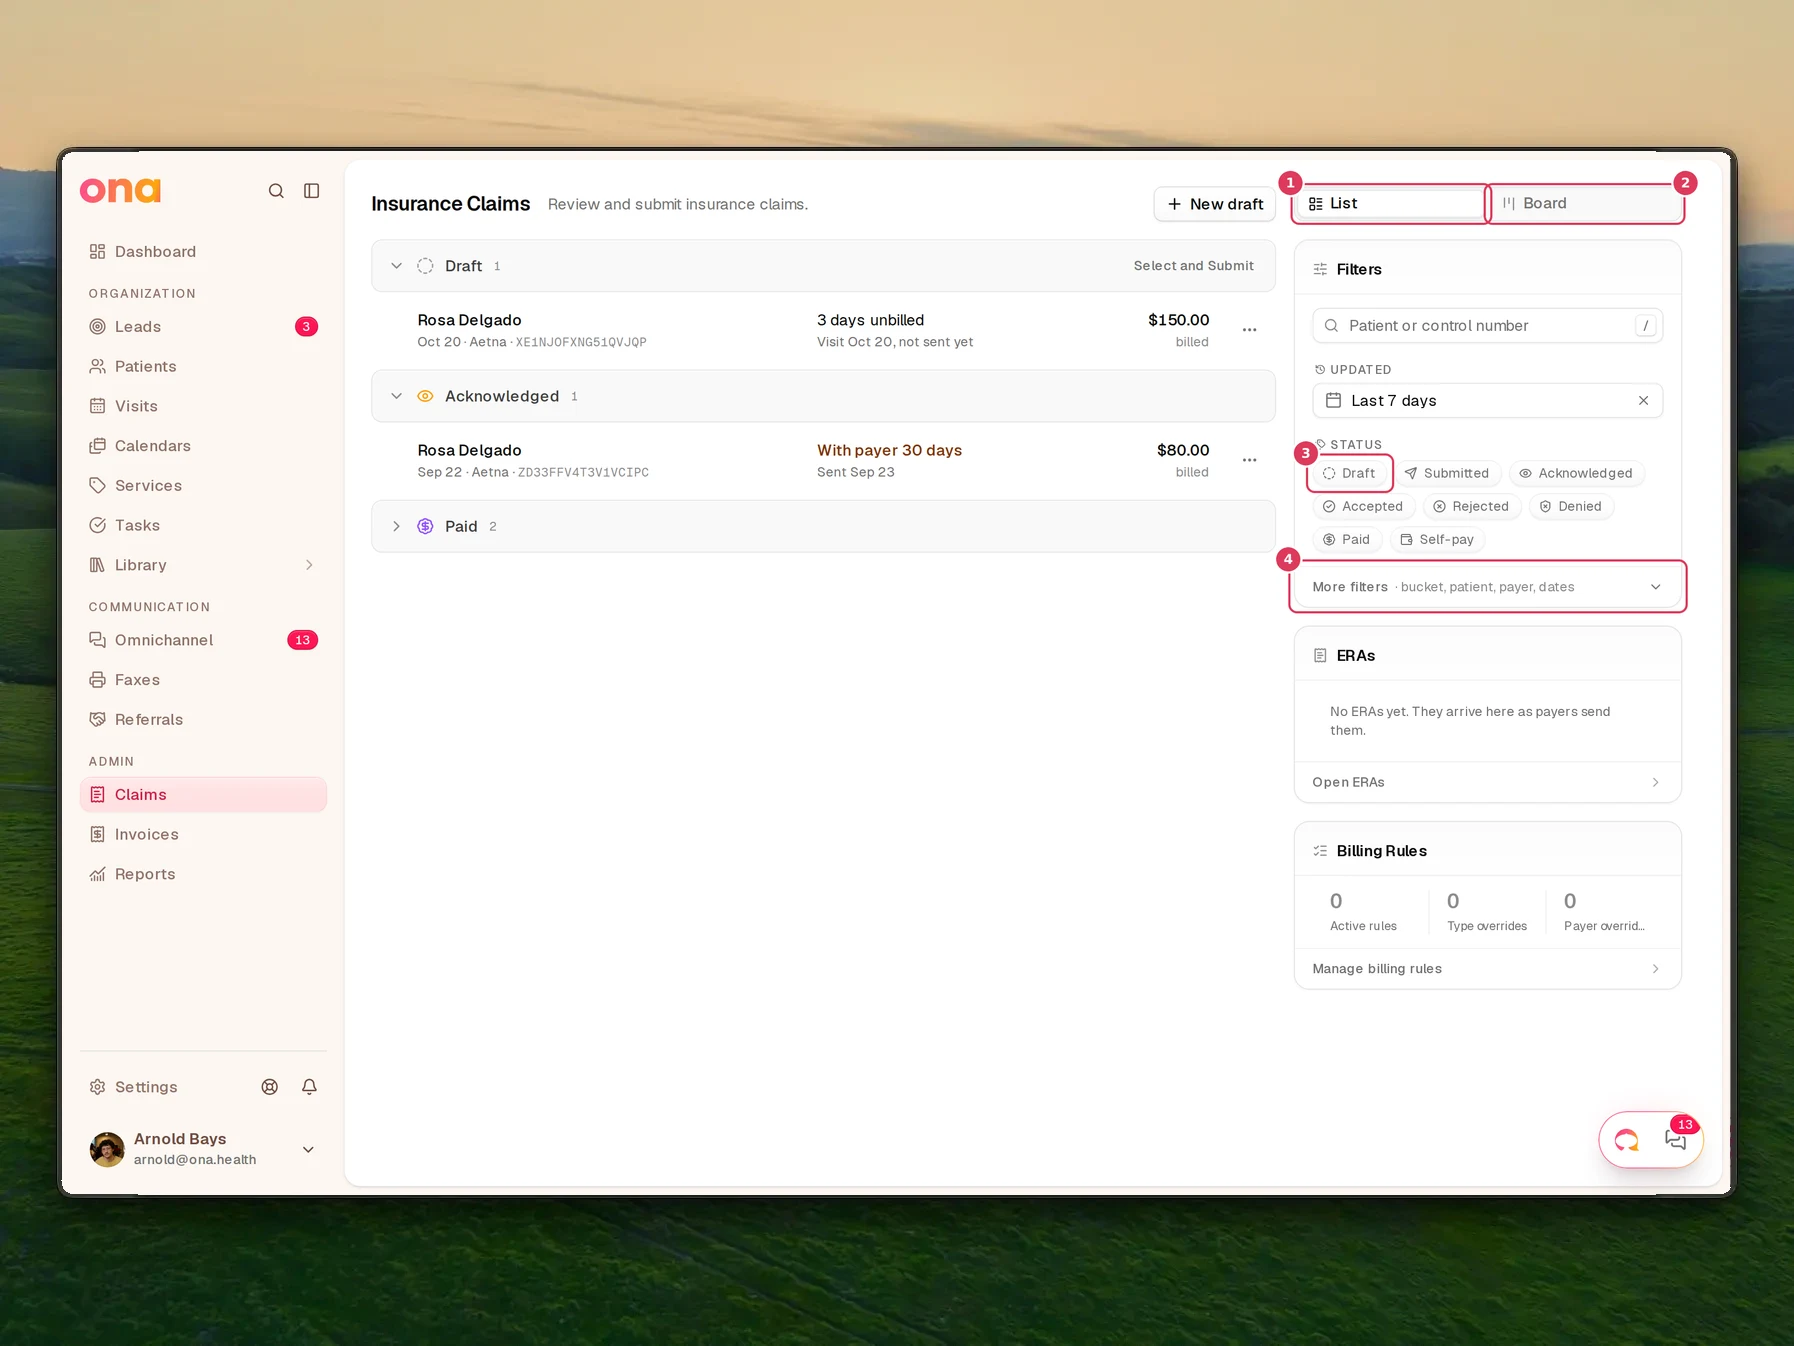Launch the ona assistant floating icon
Image resolution: width=1794 pixels, height=1346 pixels.
pos(1627,1139)
